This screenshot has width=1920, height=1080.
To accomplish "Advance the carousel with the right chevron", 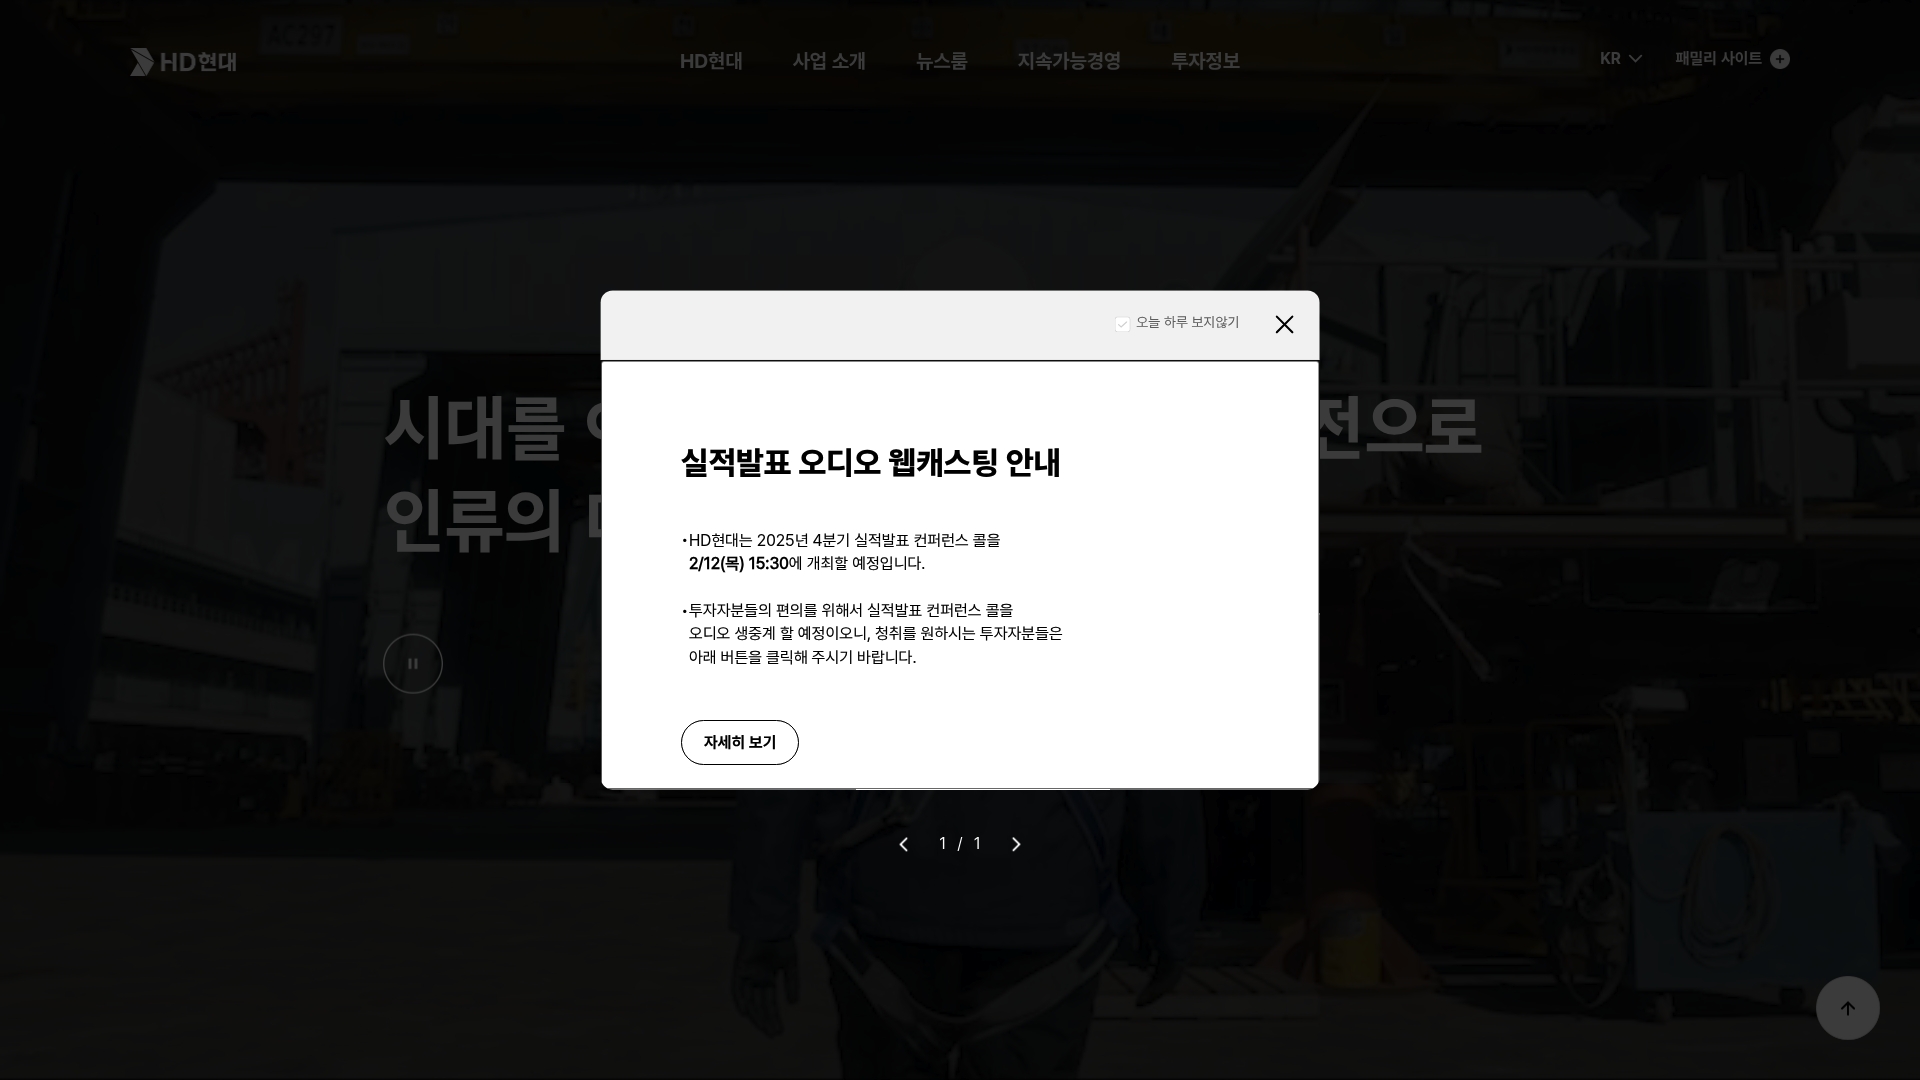I will click(x=1016, y=843).
